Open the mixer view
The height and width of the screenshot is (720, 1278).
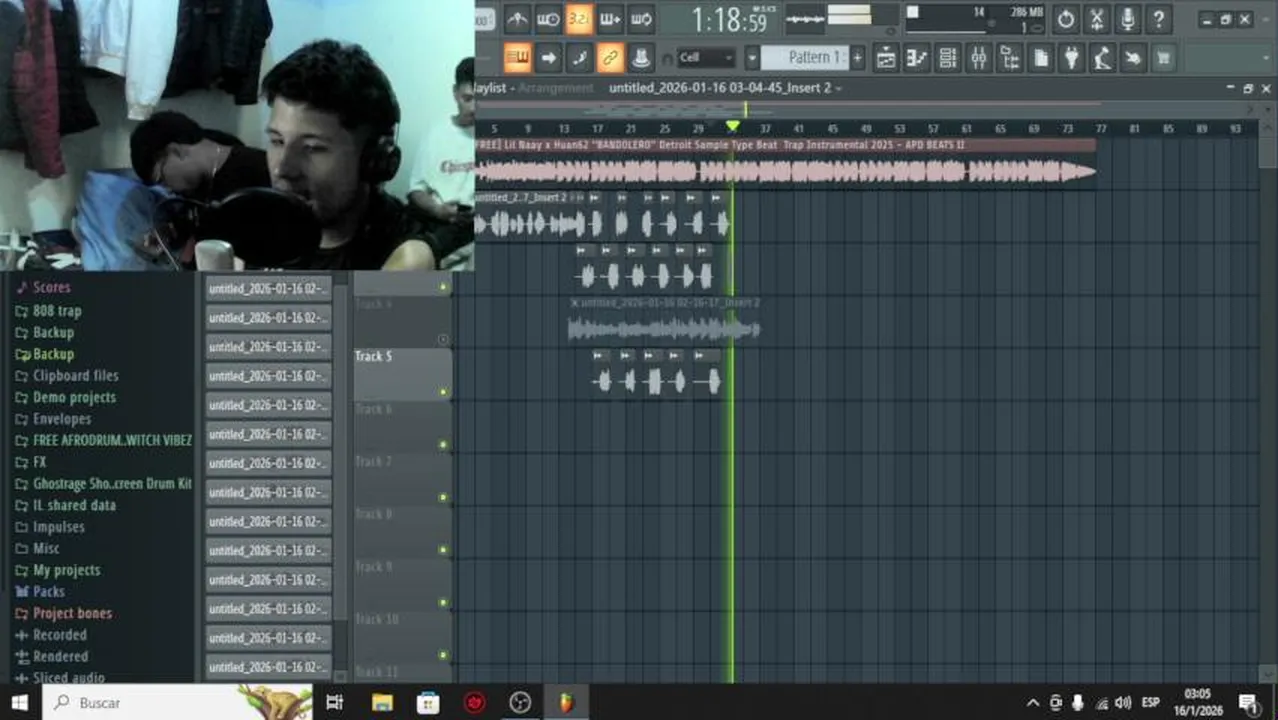pos(979,58)
